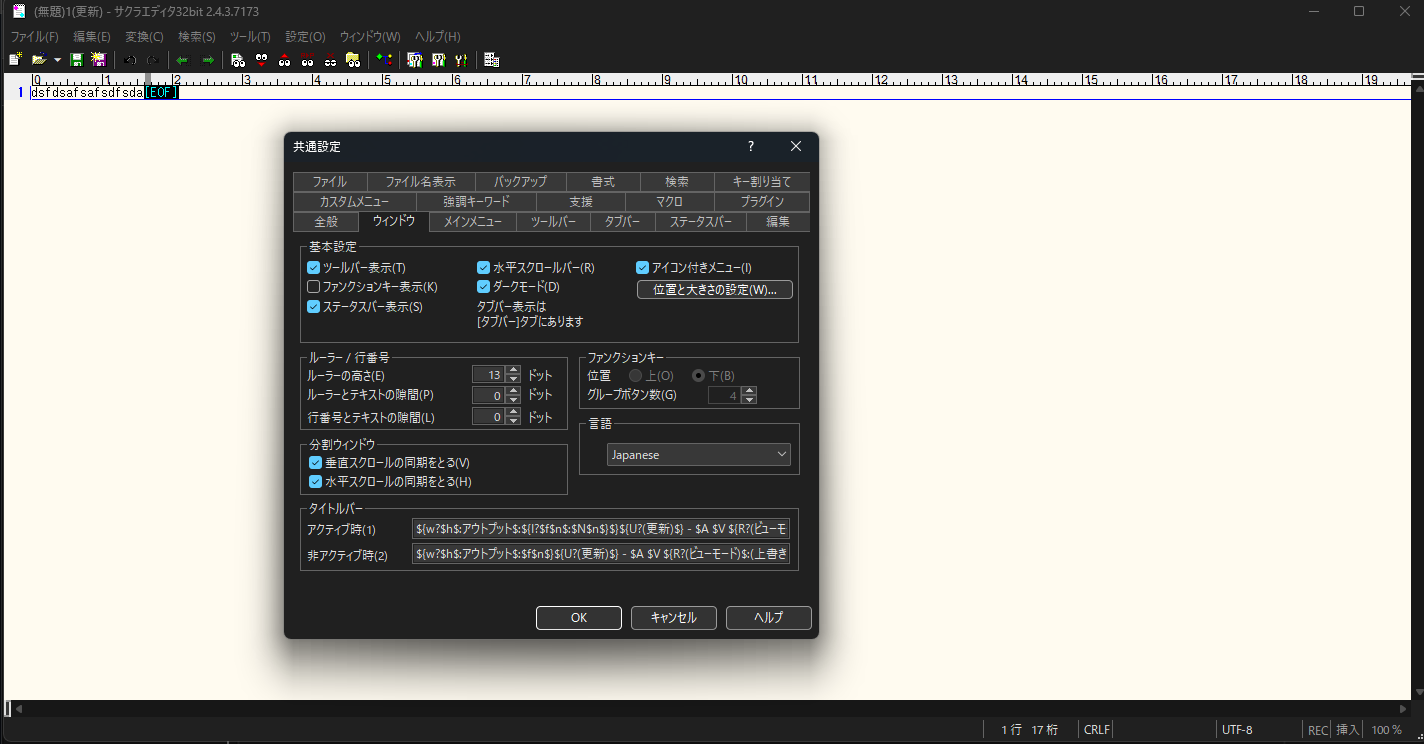Click the Undo toolbar icon

click(x=130, y=60)
